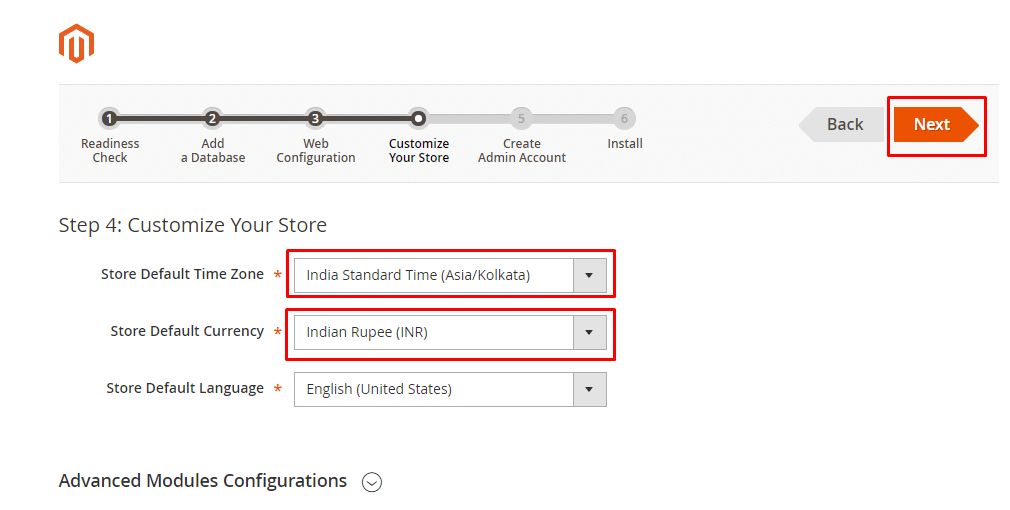Click step 5 Create Admin Account circle
Viewport: 1010px width, 510px height.
click(x=521, y=119)
